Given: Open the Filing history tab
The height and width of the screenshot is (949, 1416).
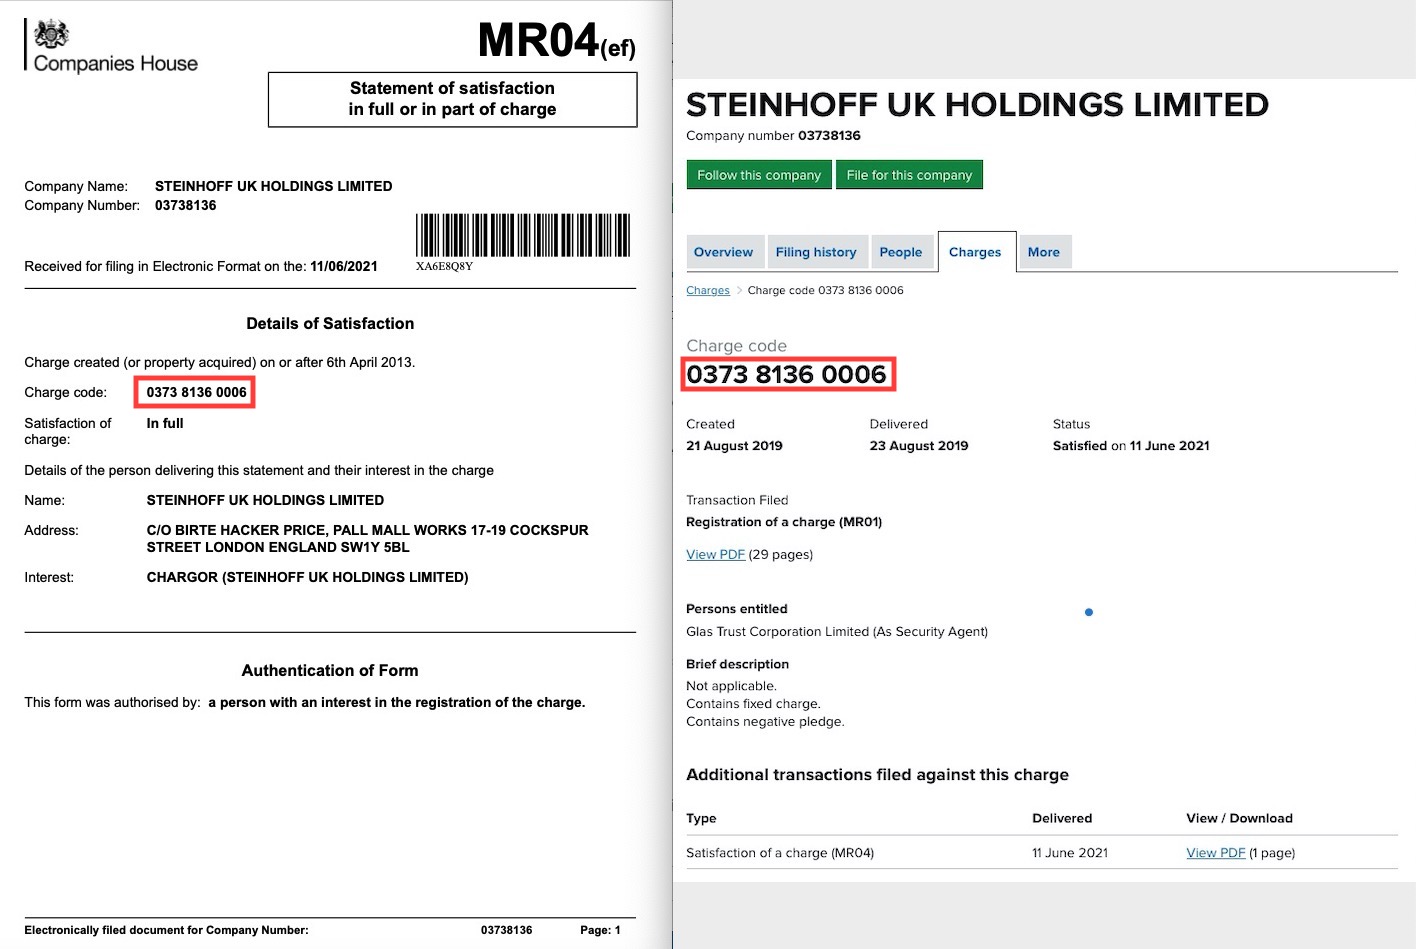Looking at the screenshot, I should coord(817,252).
